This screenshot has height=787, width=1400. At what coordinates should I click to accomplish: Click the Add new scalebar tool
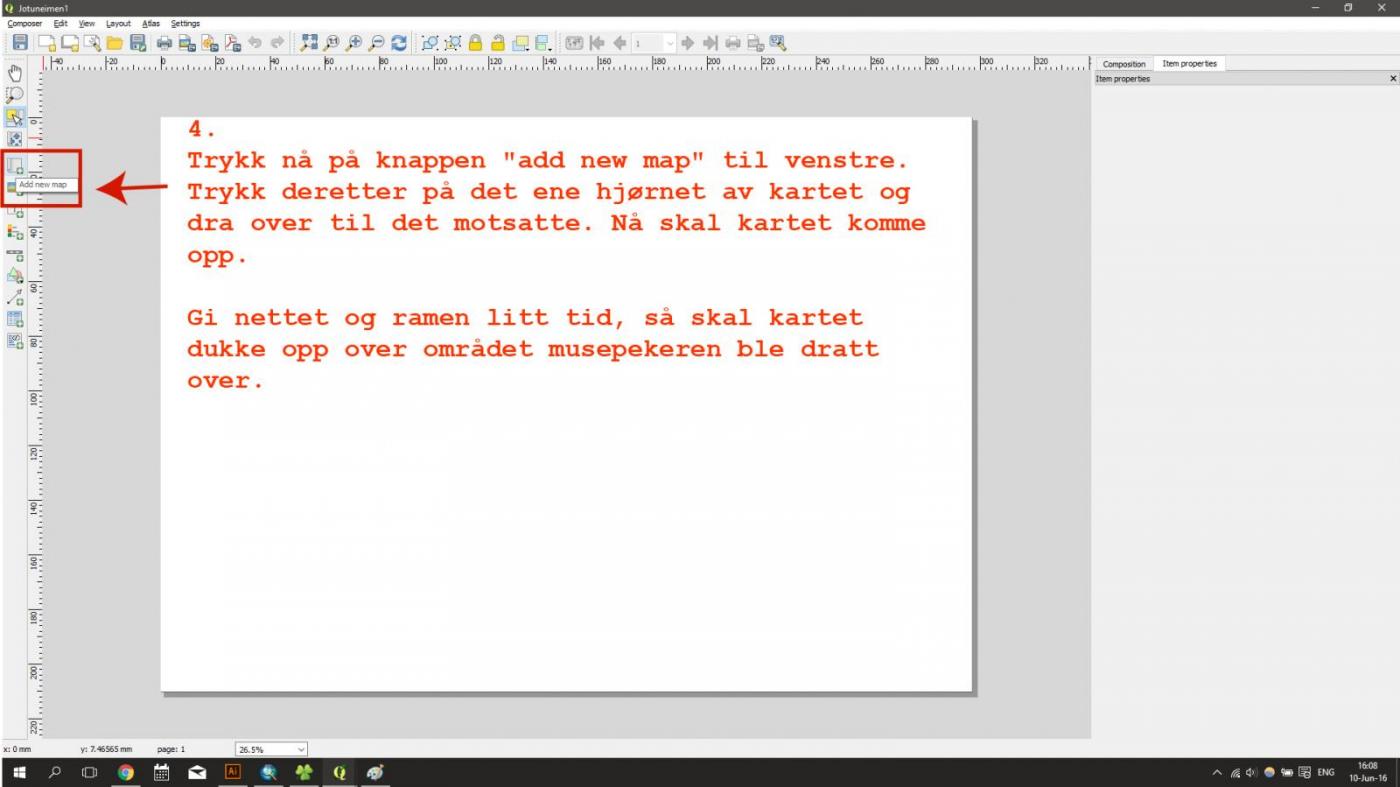(x=15, y=254)
